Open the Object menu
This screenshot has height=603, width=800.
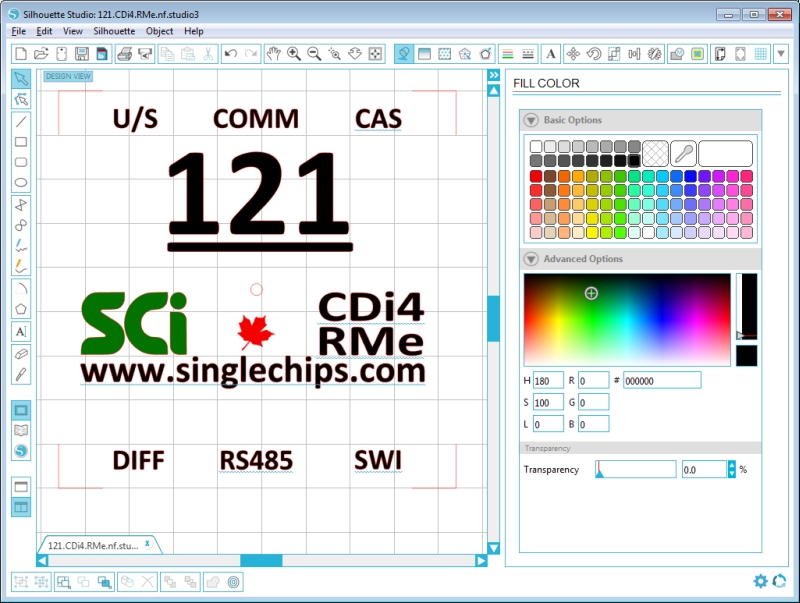coord(159,31)
